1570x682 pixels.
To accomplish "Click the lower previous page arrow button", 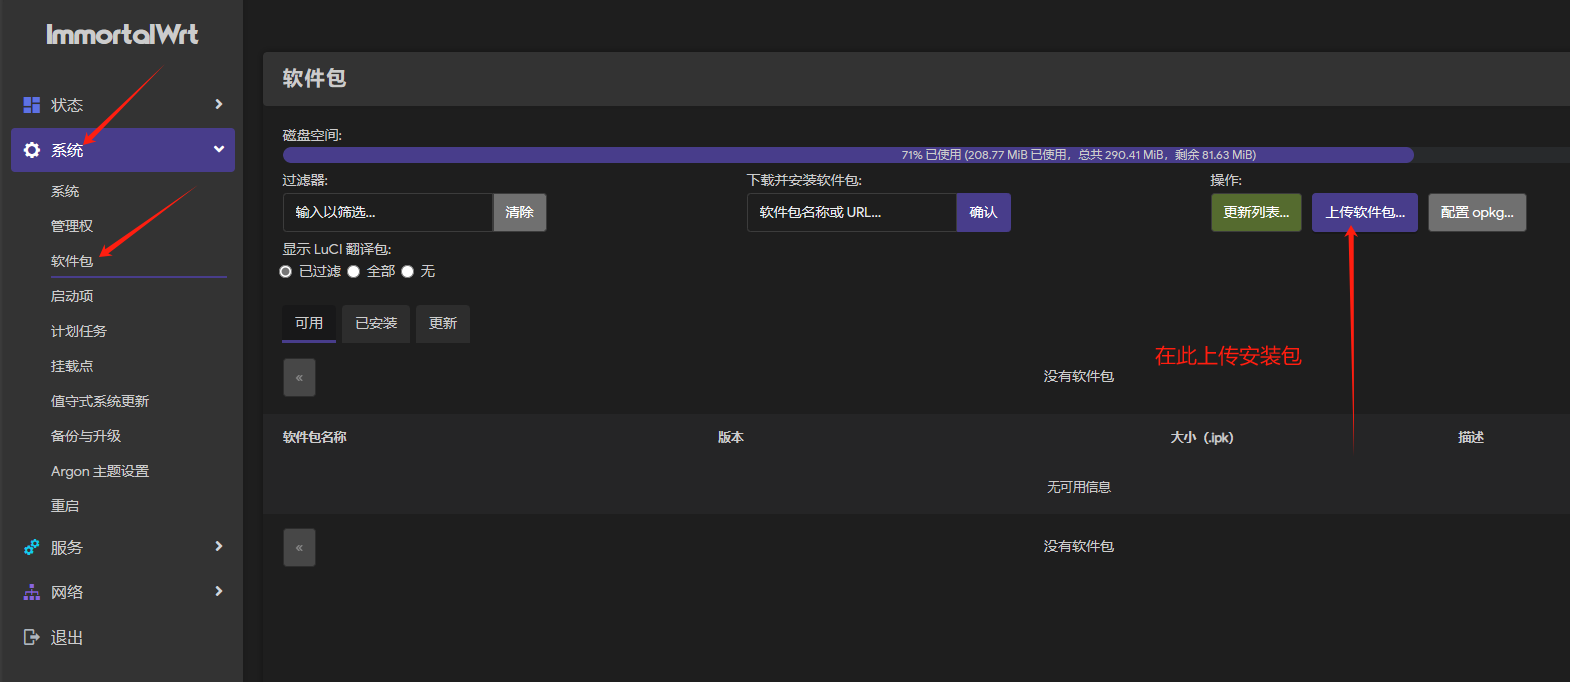I will click(299, 548).
